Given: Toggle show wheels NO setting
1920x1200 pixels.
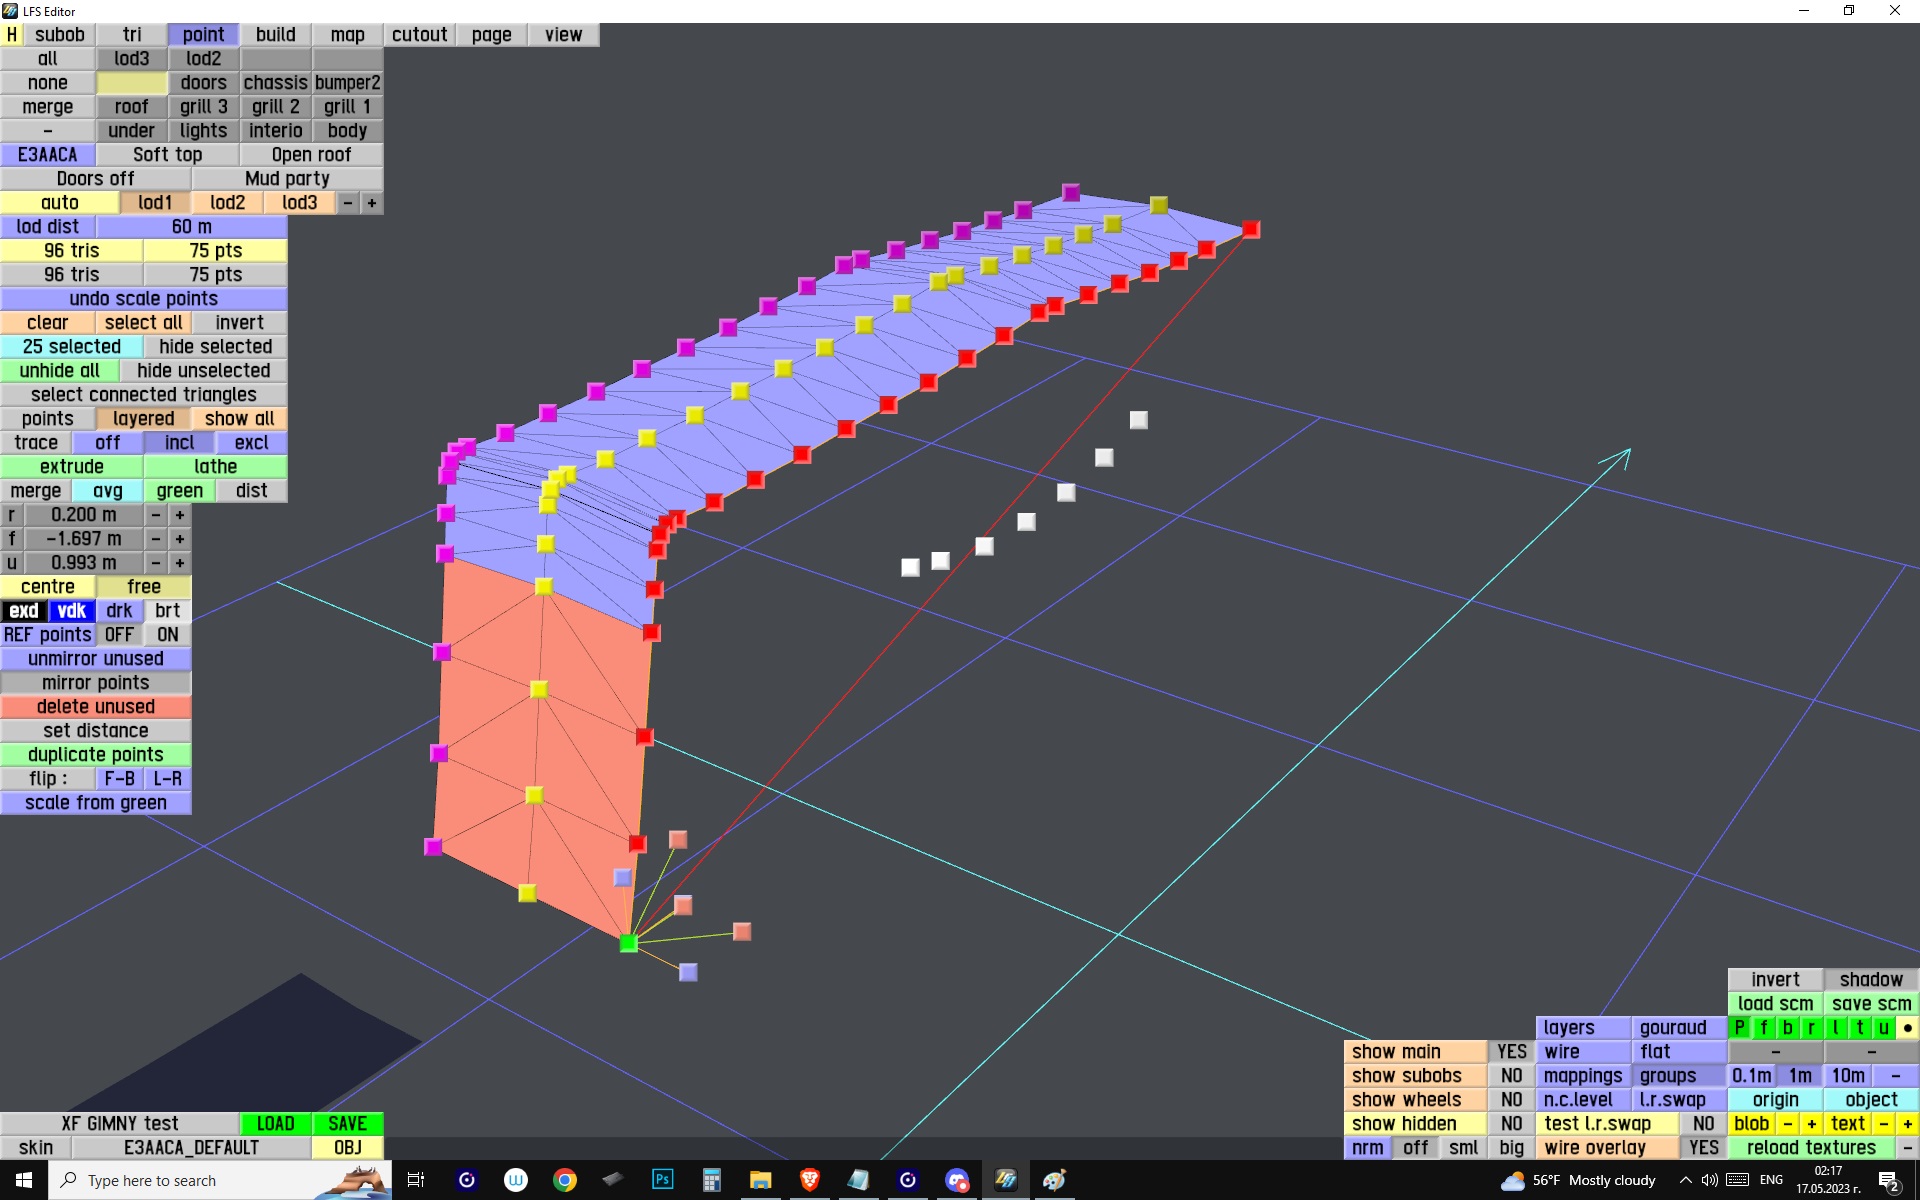Looking at the screenshot, I should point(1510,1100).
